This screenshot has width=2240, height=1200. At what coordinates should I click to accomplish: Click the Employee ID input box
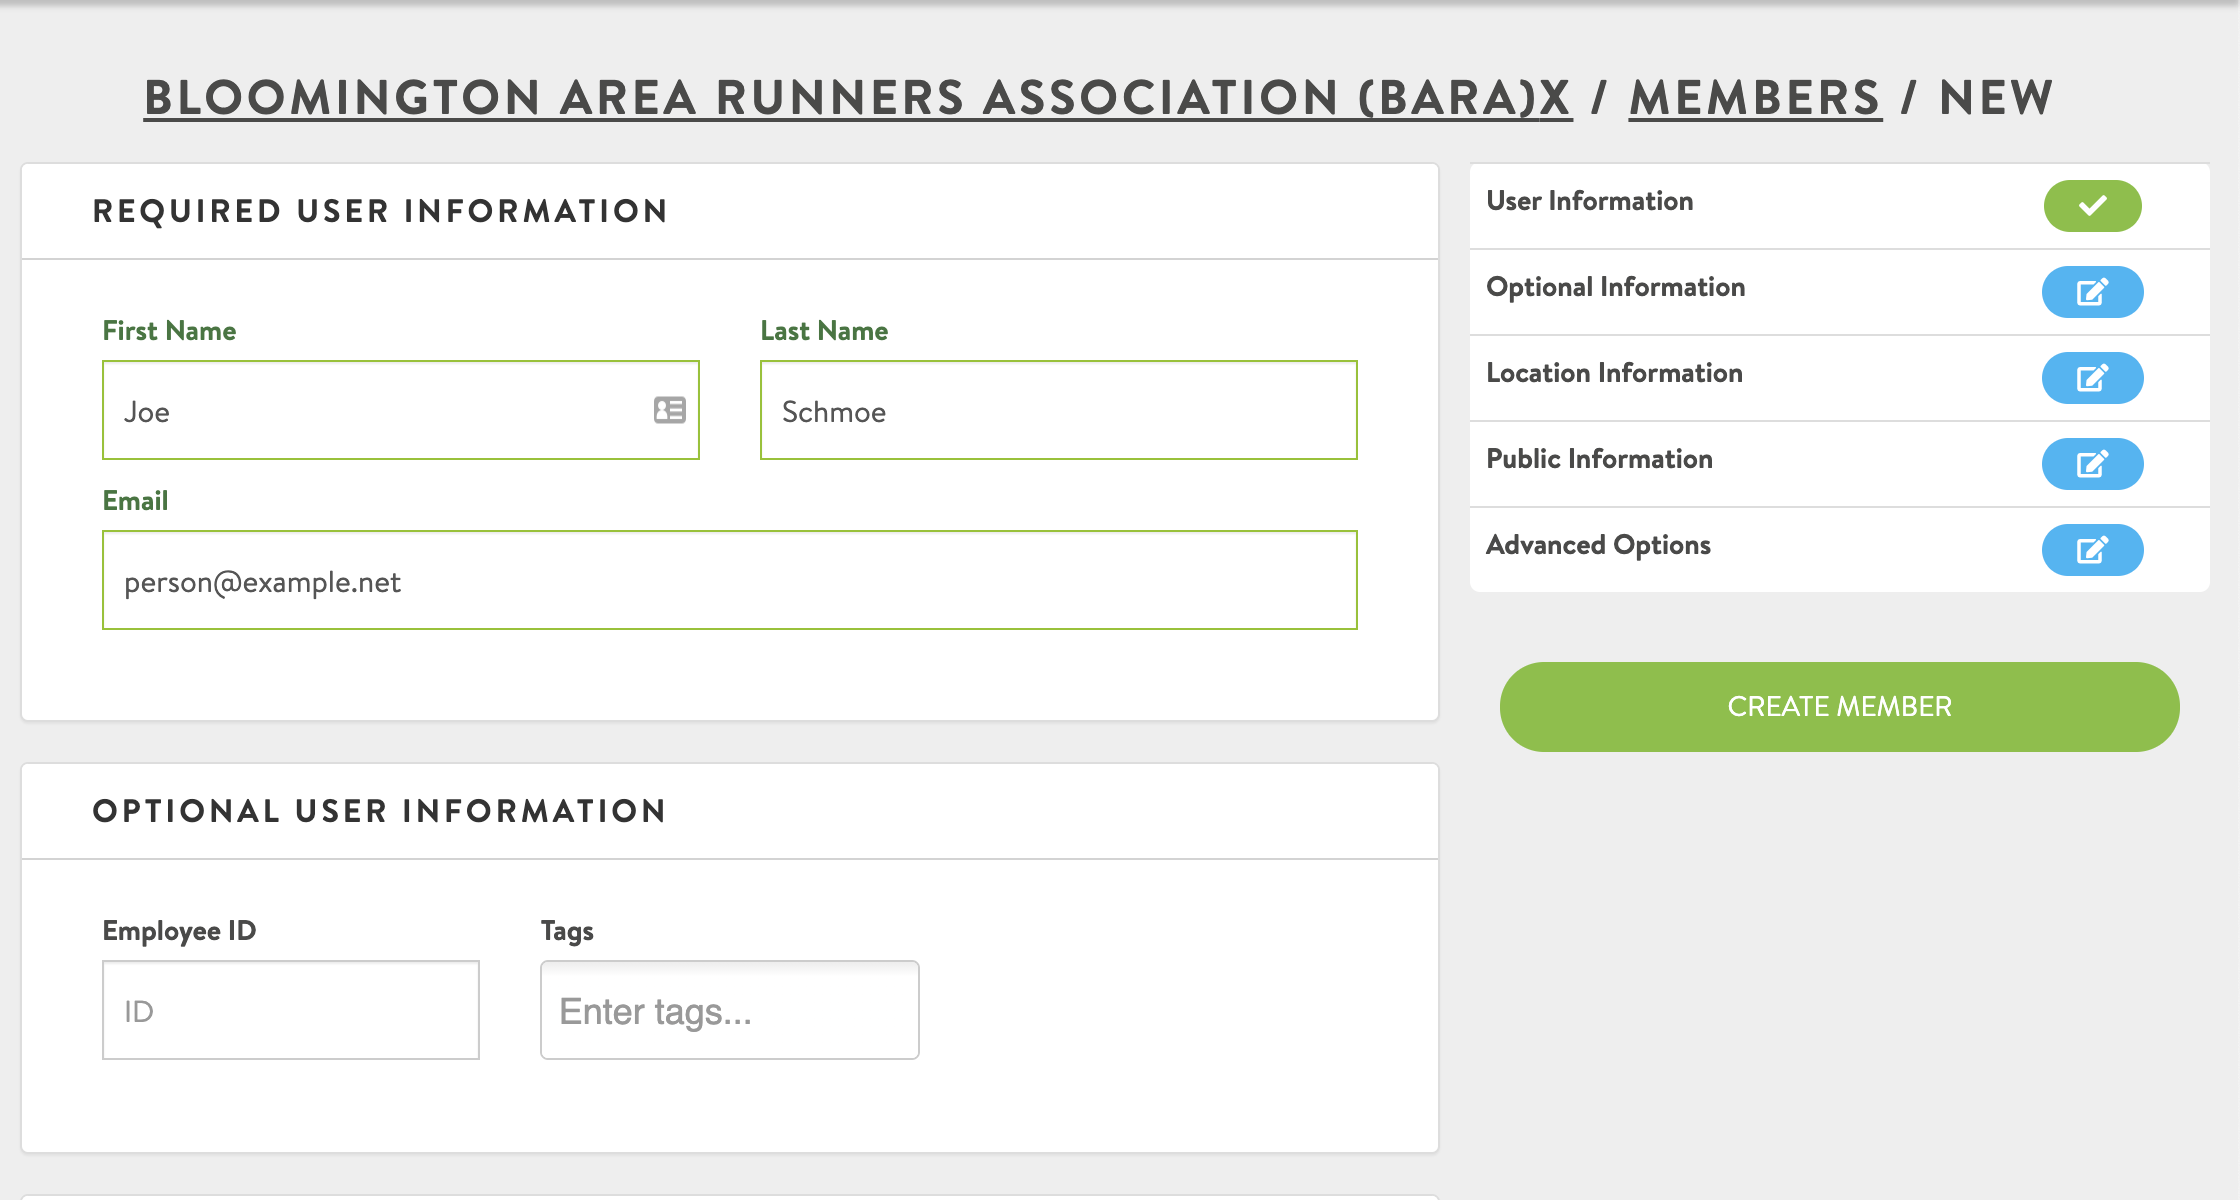click(x=290, y=1010)
